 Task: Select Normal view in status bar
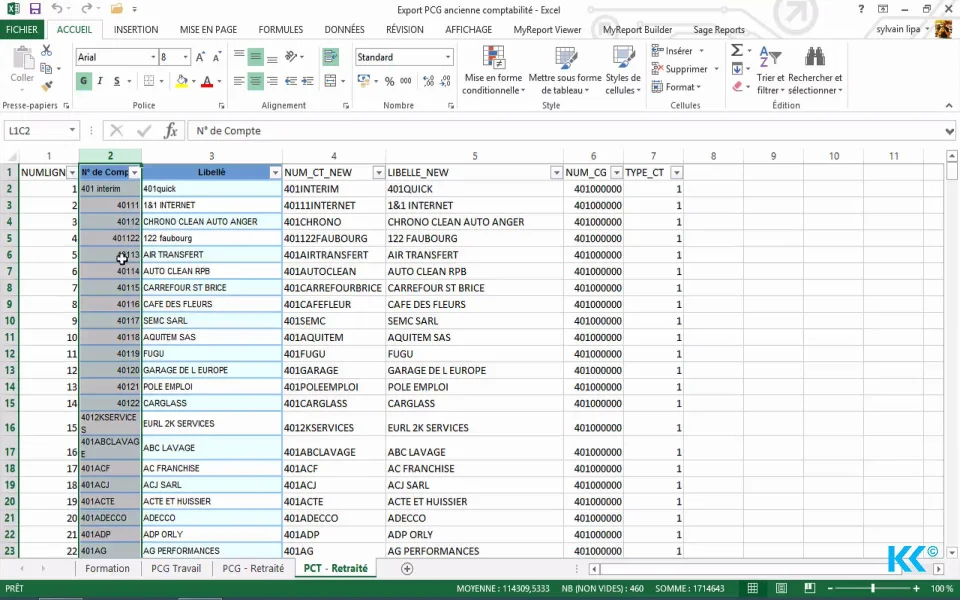[x=753, y=589]
